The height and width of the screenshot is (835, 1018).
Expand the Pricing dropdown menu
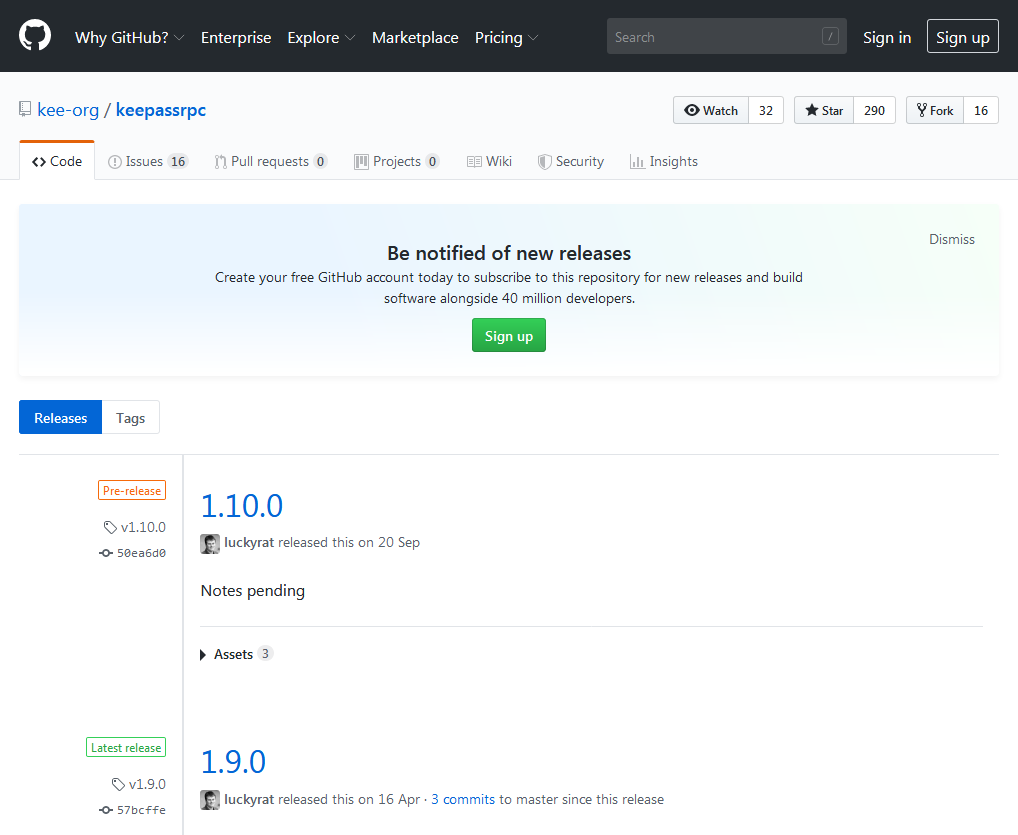(x=506, y=38)
